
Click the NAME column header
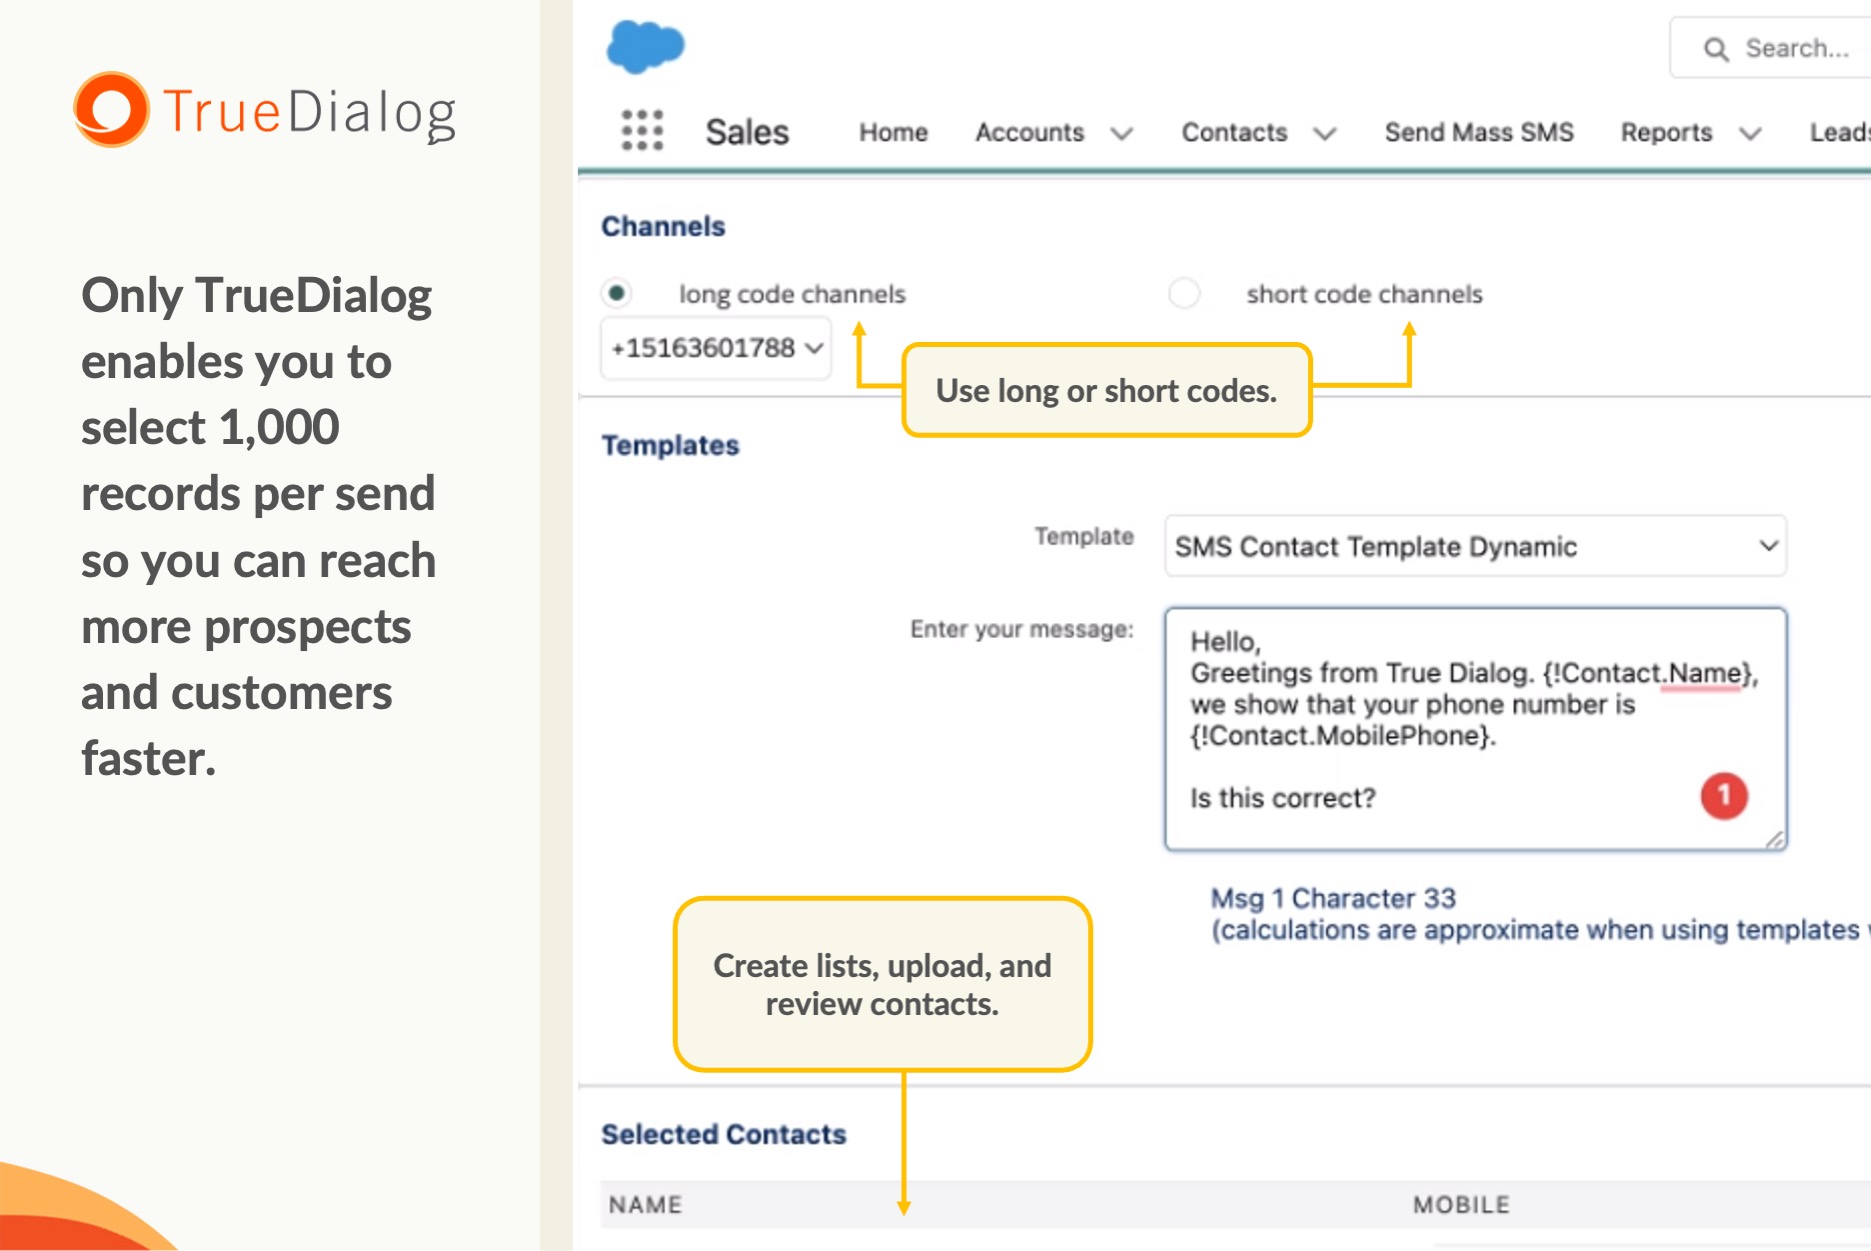click(646, 1205)
